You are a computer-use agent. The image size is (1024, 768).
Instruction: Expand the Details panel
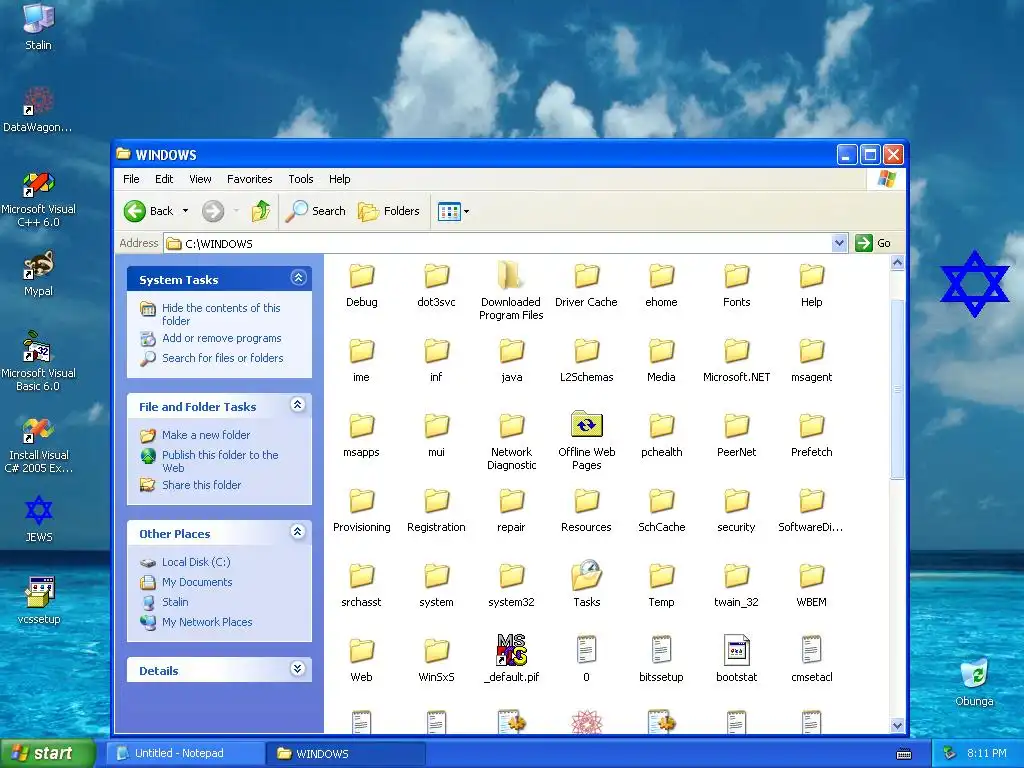click(x=298, y=669)
